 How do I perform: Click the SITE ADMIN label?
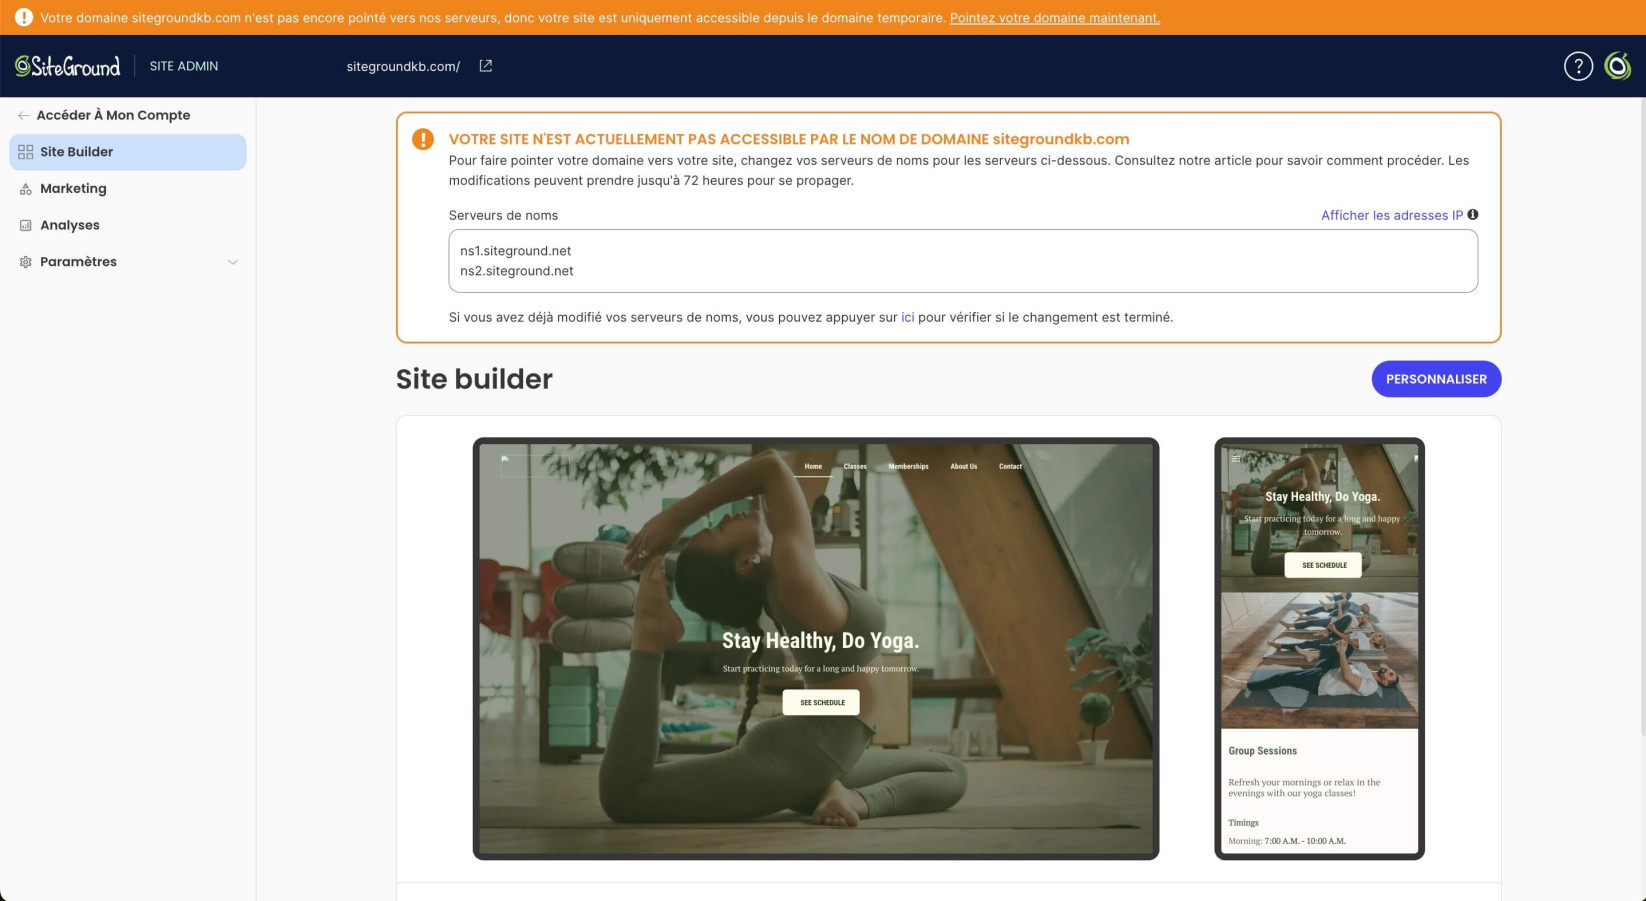click(184, 66)
